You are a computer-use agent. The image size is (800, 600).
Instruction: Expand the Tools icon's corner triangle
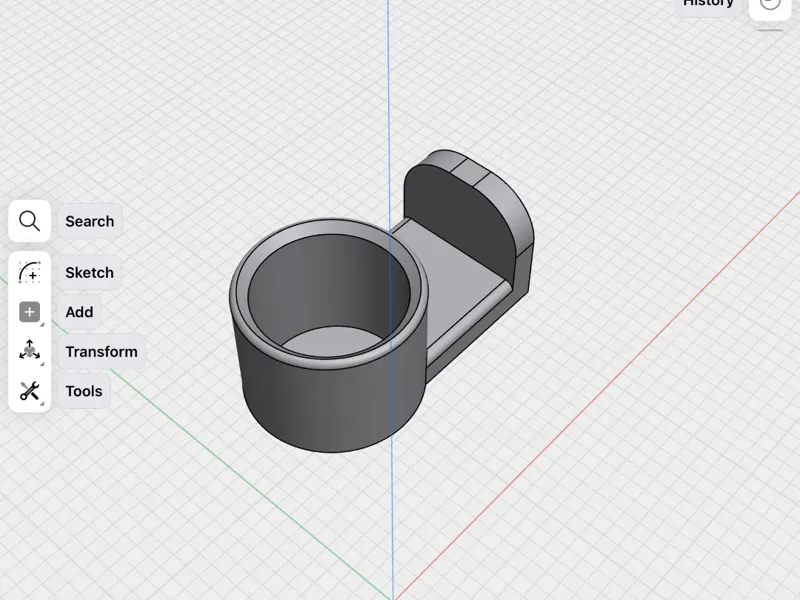(x=42, y=404)
